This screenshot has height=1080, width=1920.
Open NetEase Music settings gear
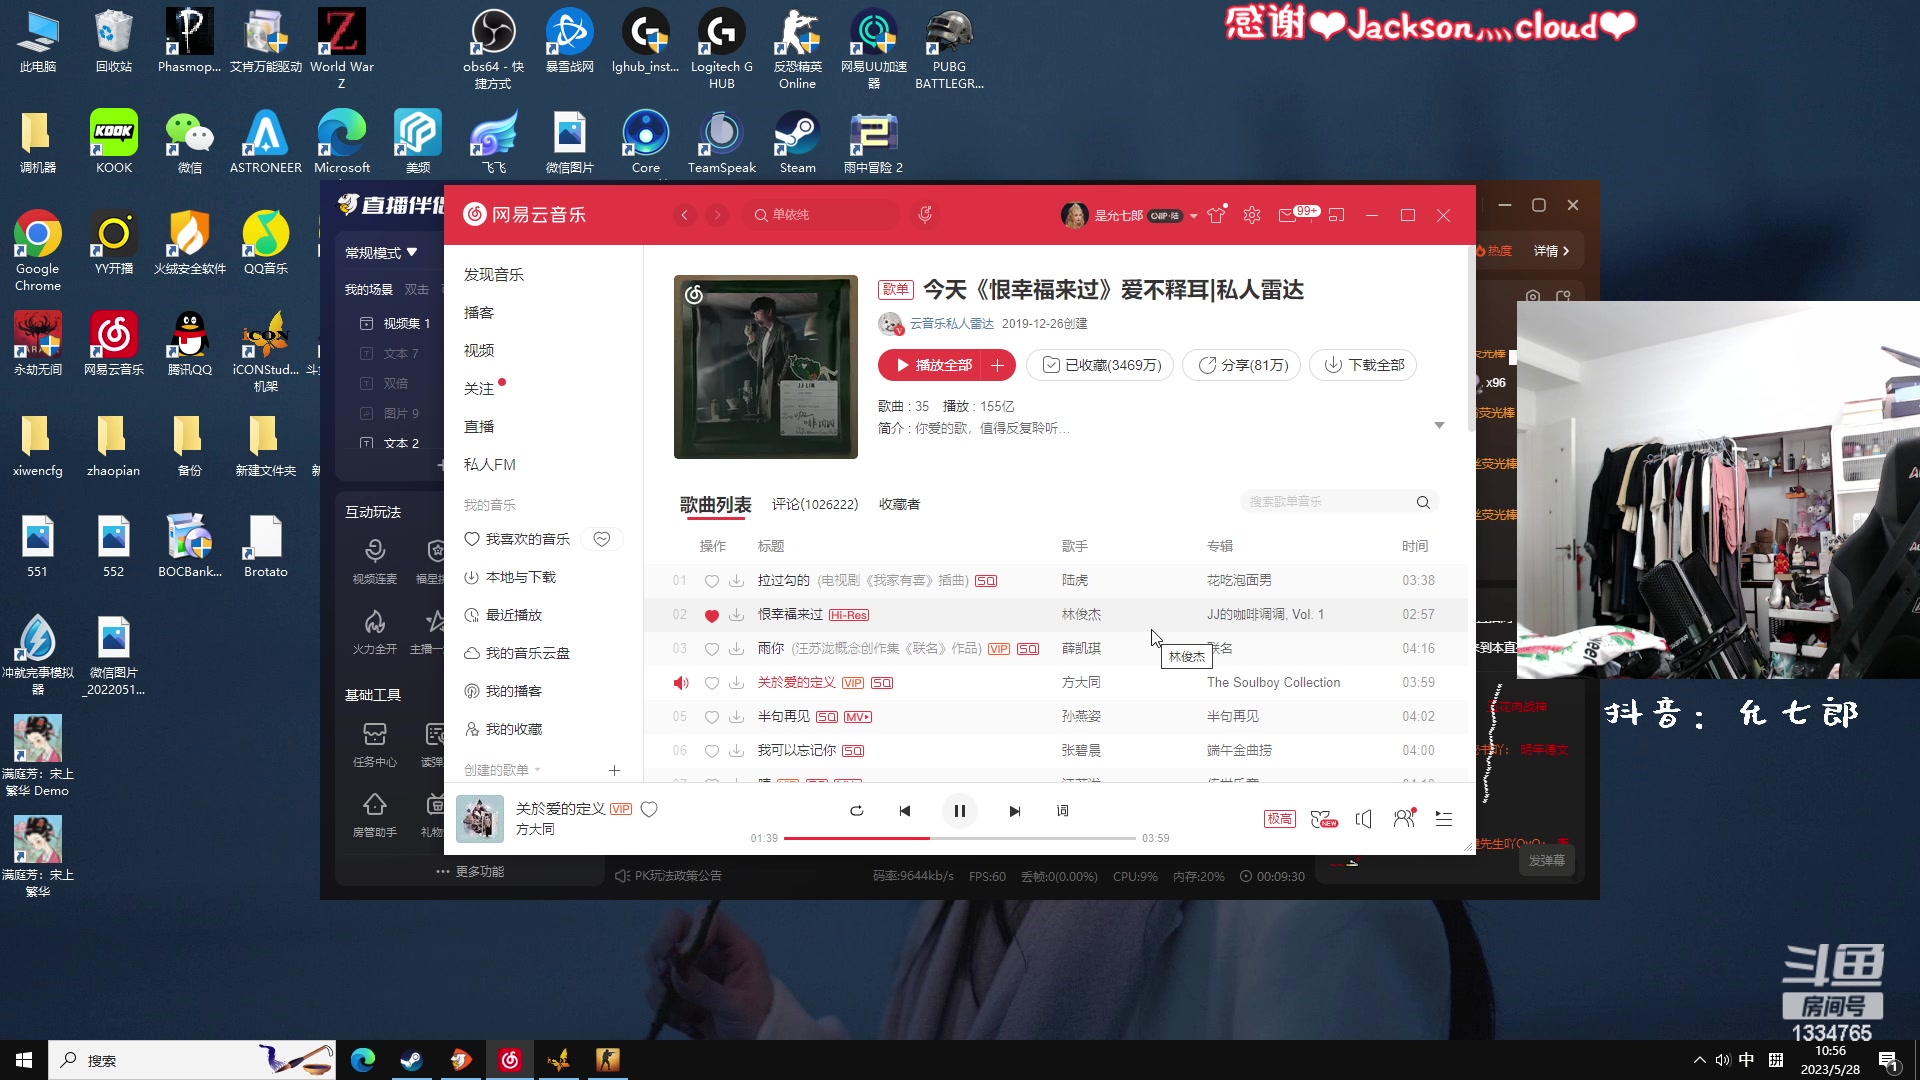point(1252,215)
